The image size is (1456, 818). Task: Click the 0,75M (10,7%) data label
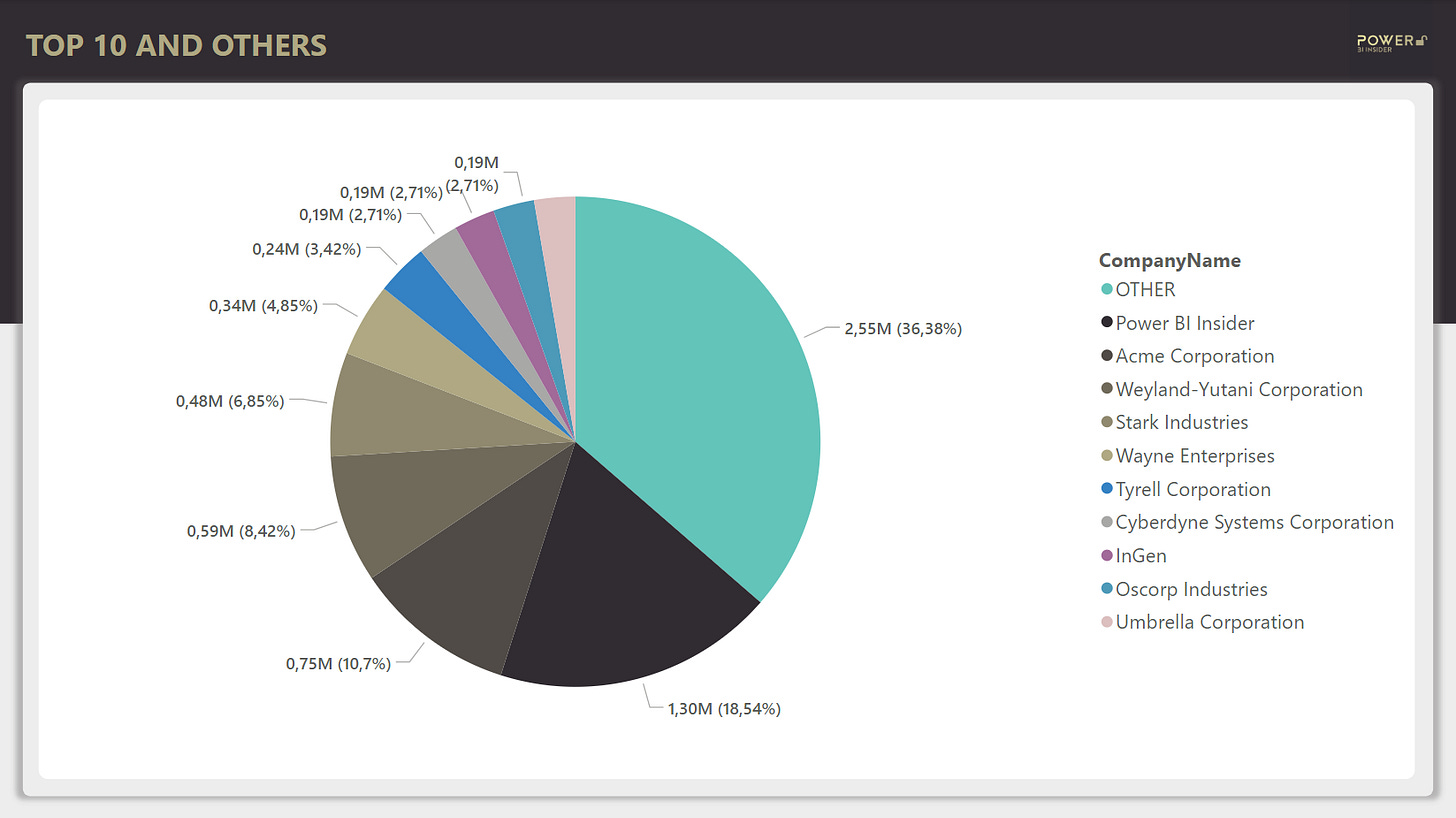click(x=338, y=663)
